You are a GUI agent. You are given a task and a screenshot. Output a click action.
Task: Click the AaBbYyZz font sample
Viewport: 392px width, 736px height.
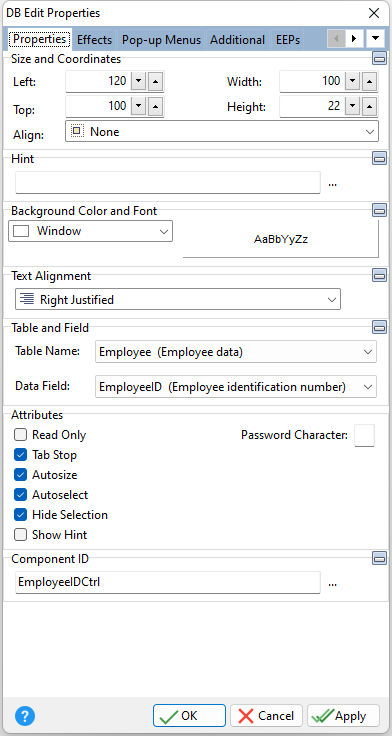(x=281, y=239)
